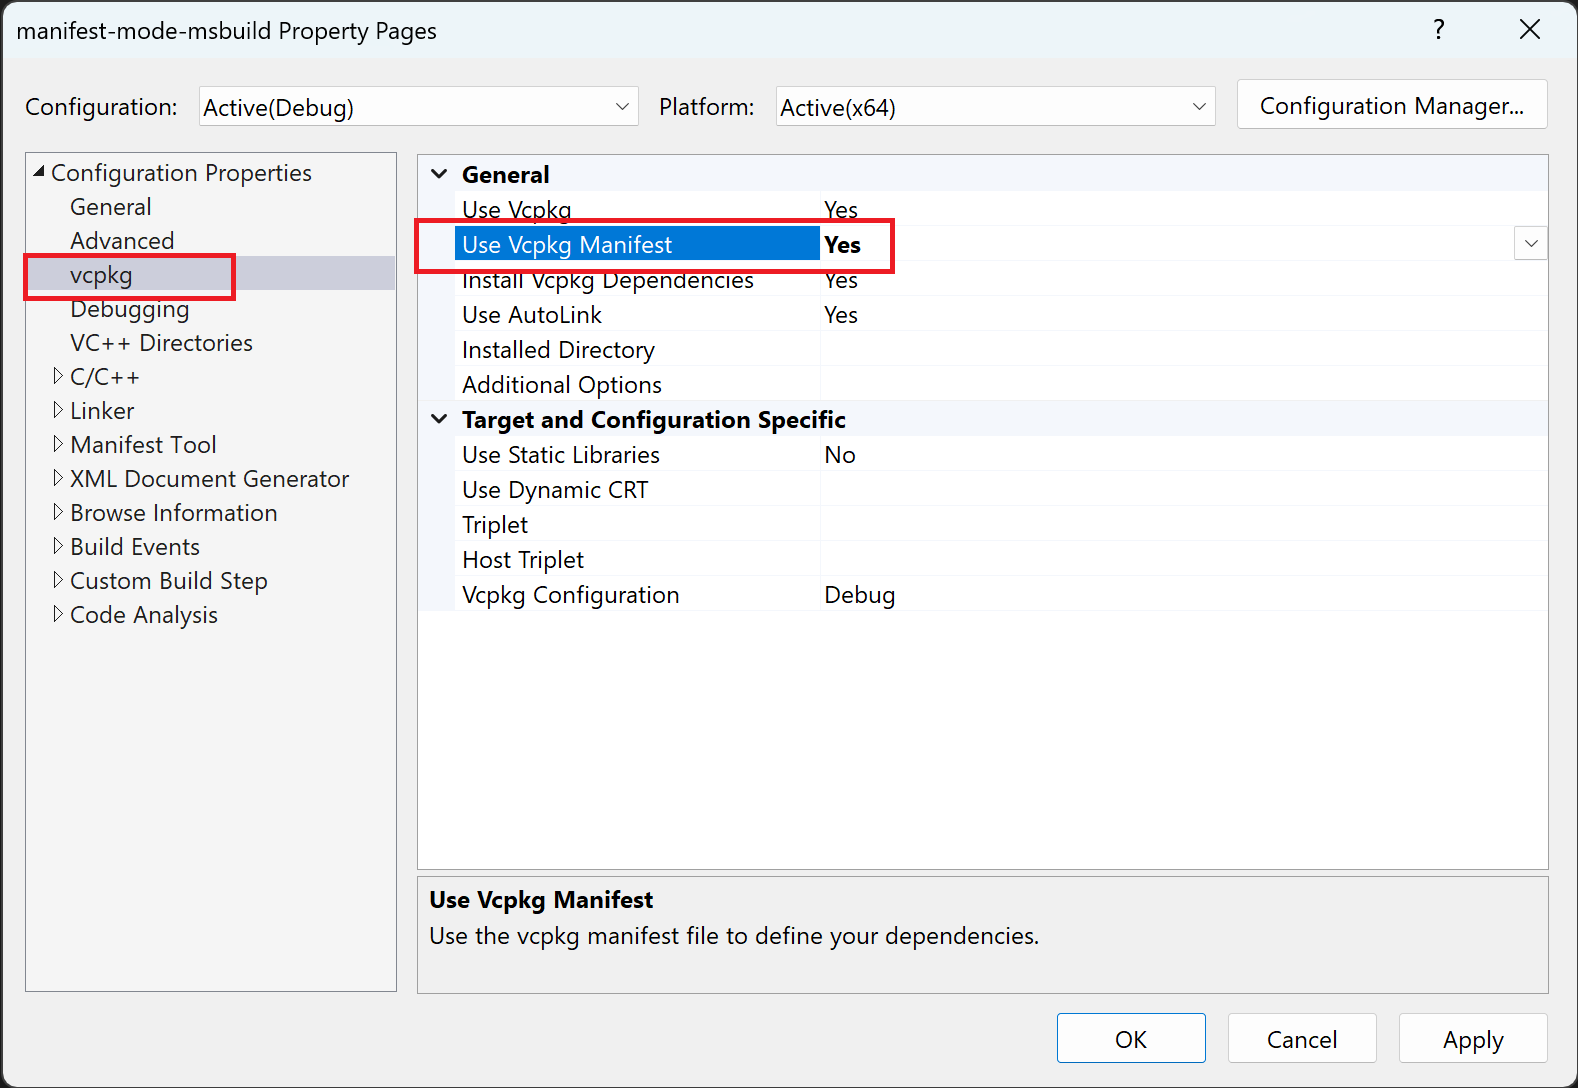Select the Use Static Libraries property
Image resolution: width=1578 pixels, height=1088 pixels.
[x=560, y=455]
